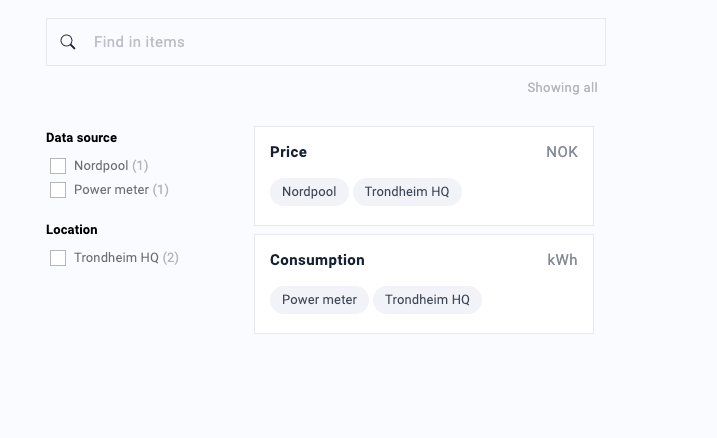The height and width of the screenshot is (438, 717).
Task: Click the Trondheim HQ tag in Consumption card
Action: click(x=427, y=300)
